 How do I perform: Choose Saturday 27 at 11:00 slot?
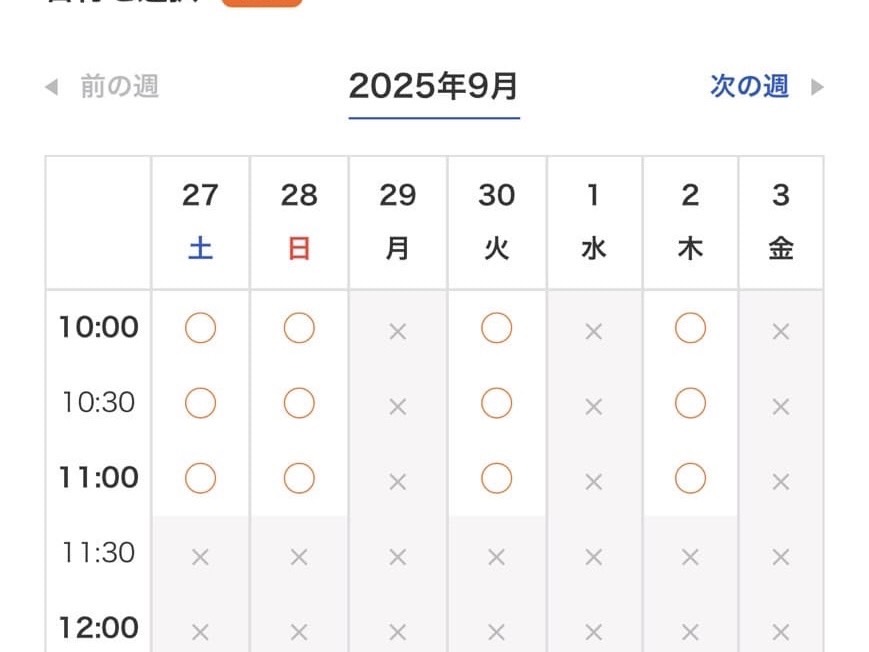200,479
